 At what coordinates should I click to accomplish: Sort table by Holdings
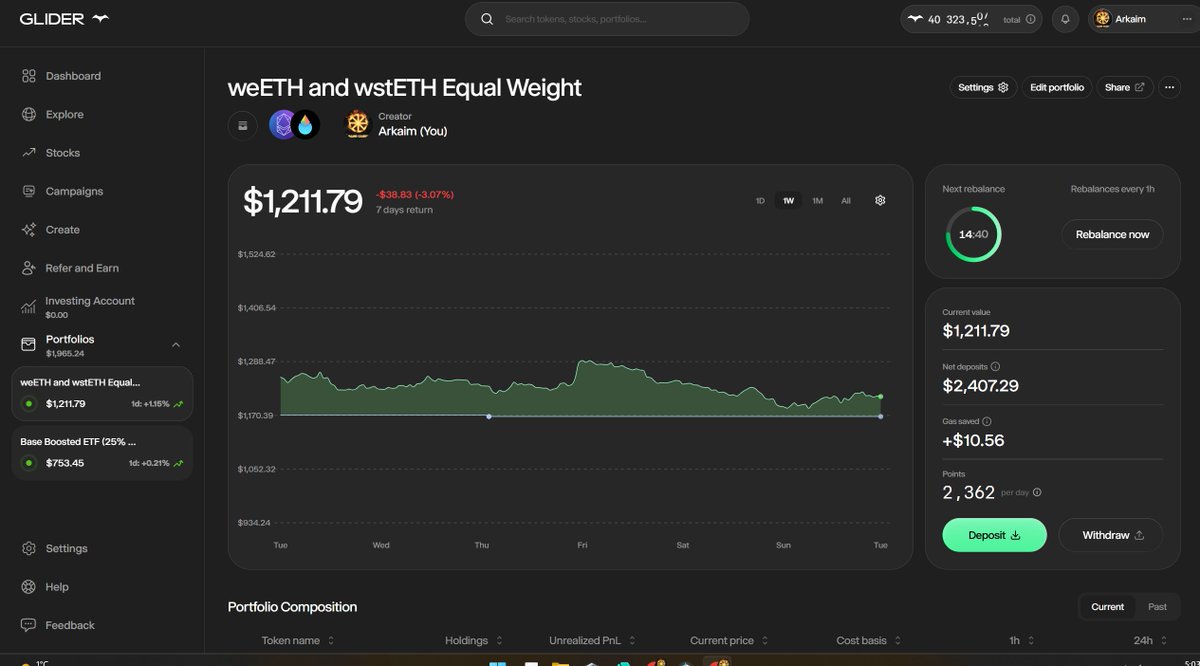[x=473, y=640]
